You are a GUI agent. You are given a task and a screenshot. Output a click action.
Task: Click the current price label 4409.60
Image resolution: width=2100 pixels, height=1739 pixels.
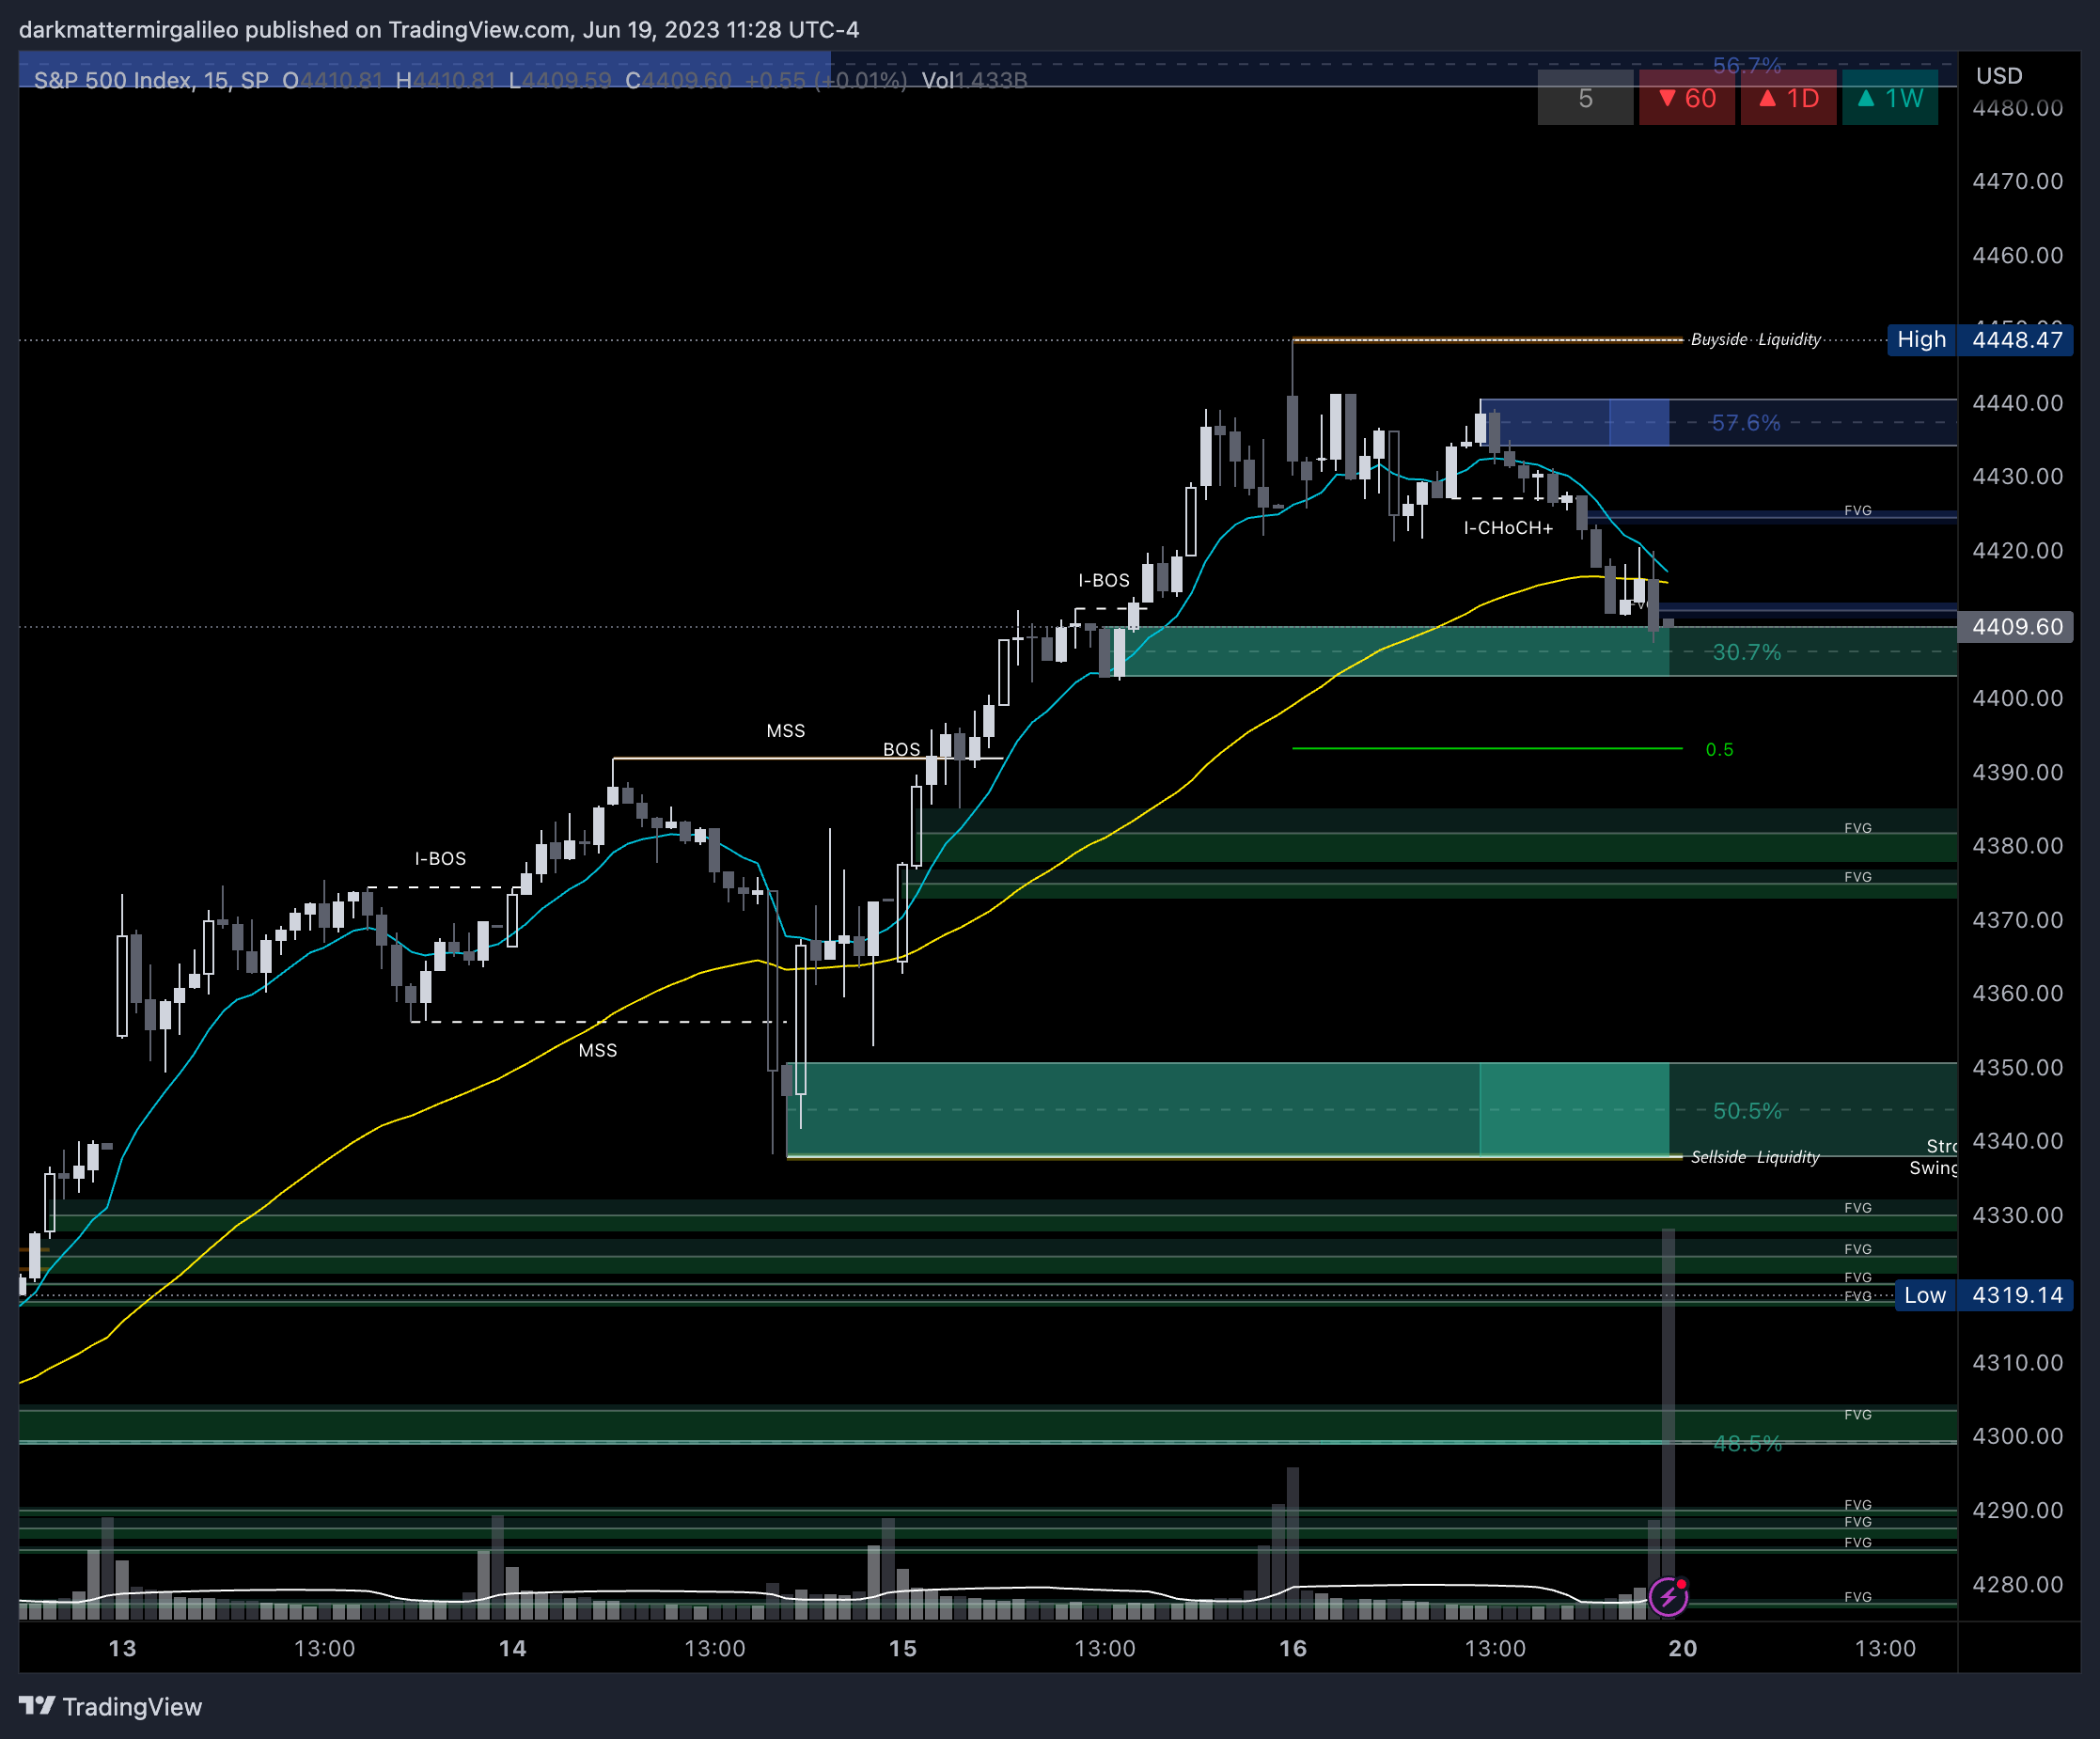(2016, 627)
